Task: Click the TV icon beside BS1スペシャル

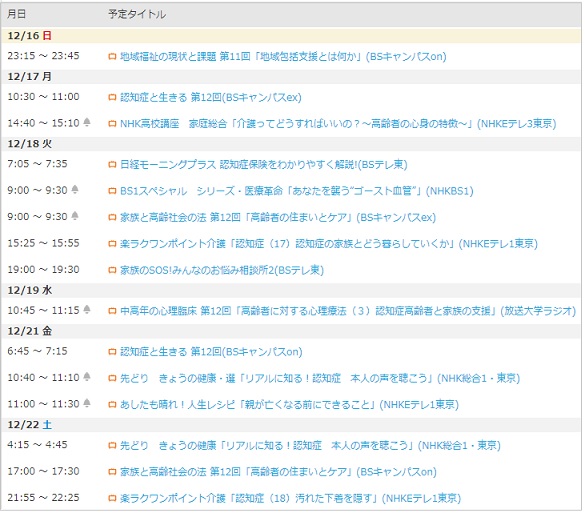Action: (112, 191)
